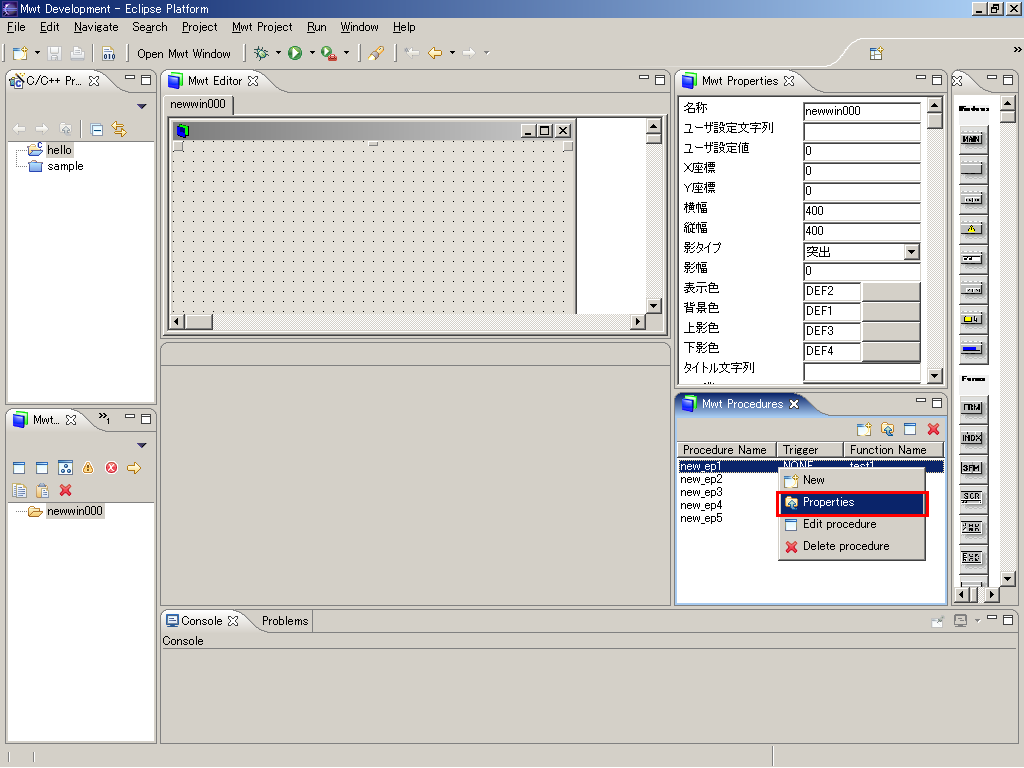Click the red error circle icon in Mwt view
Image resolution: width=1024 pixels, height=768 pixels.
point(112,468)
